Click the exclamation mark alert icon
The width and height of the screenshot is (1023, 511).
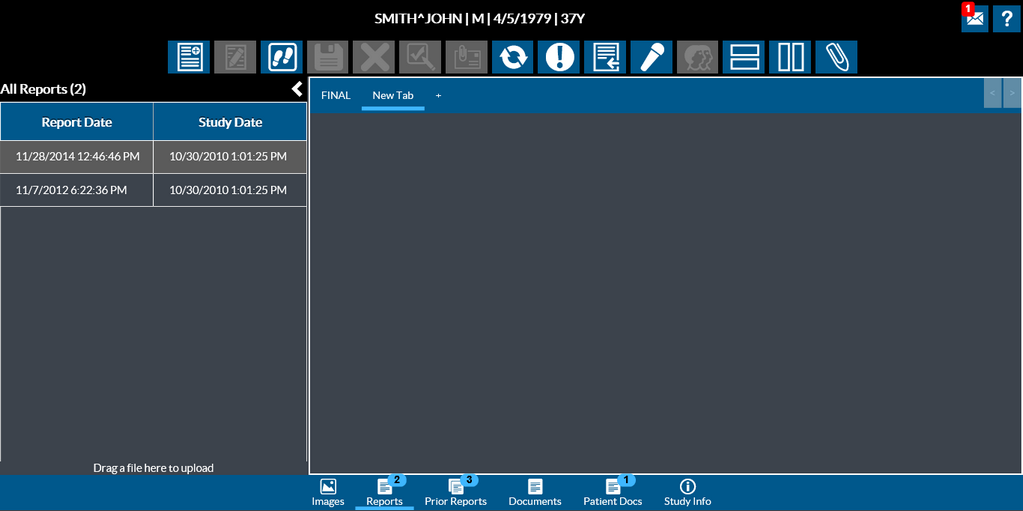click(559, 57)
